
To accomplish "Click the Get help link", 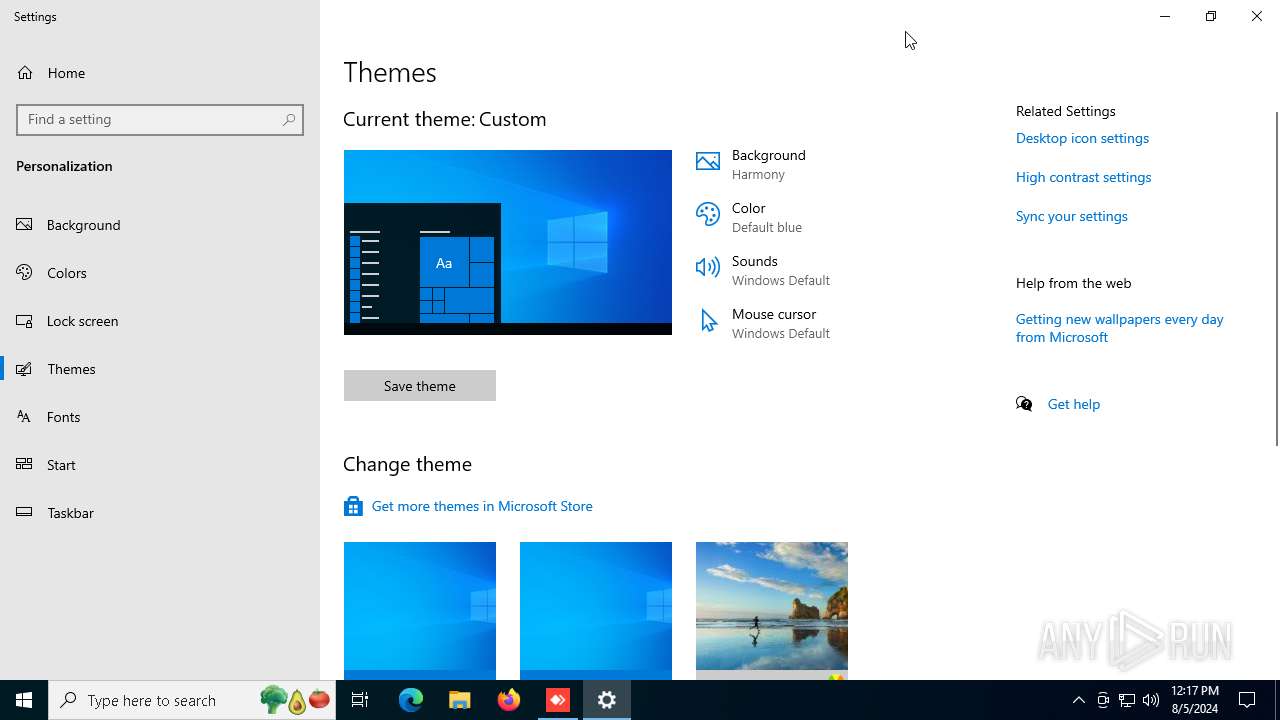I will 1074,404.
